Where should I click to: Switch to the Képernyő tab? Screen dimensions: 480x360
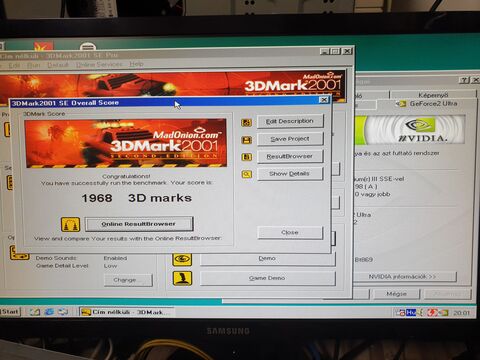tap(433, 95)
